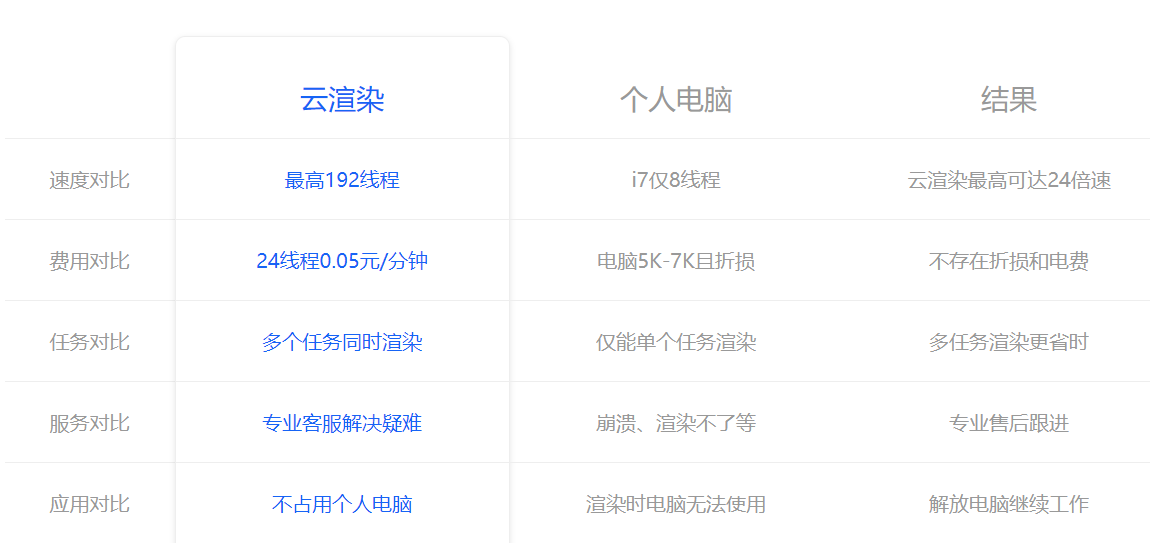
Task: Click the 个人电脑 column header
Action: tap(675, 101)
